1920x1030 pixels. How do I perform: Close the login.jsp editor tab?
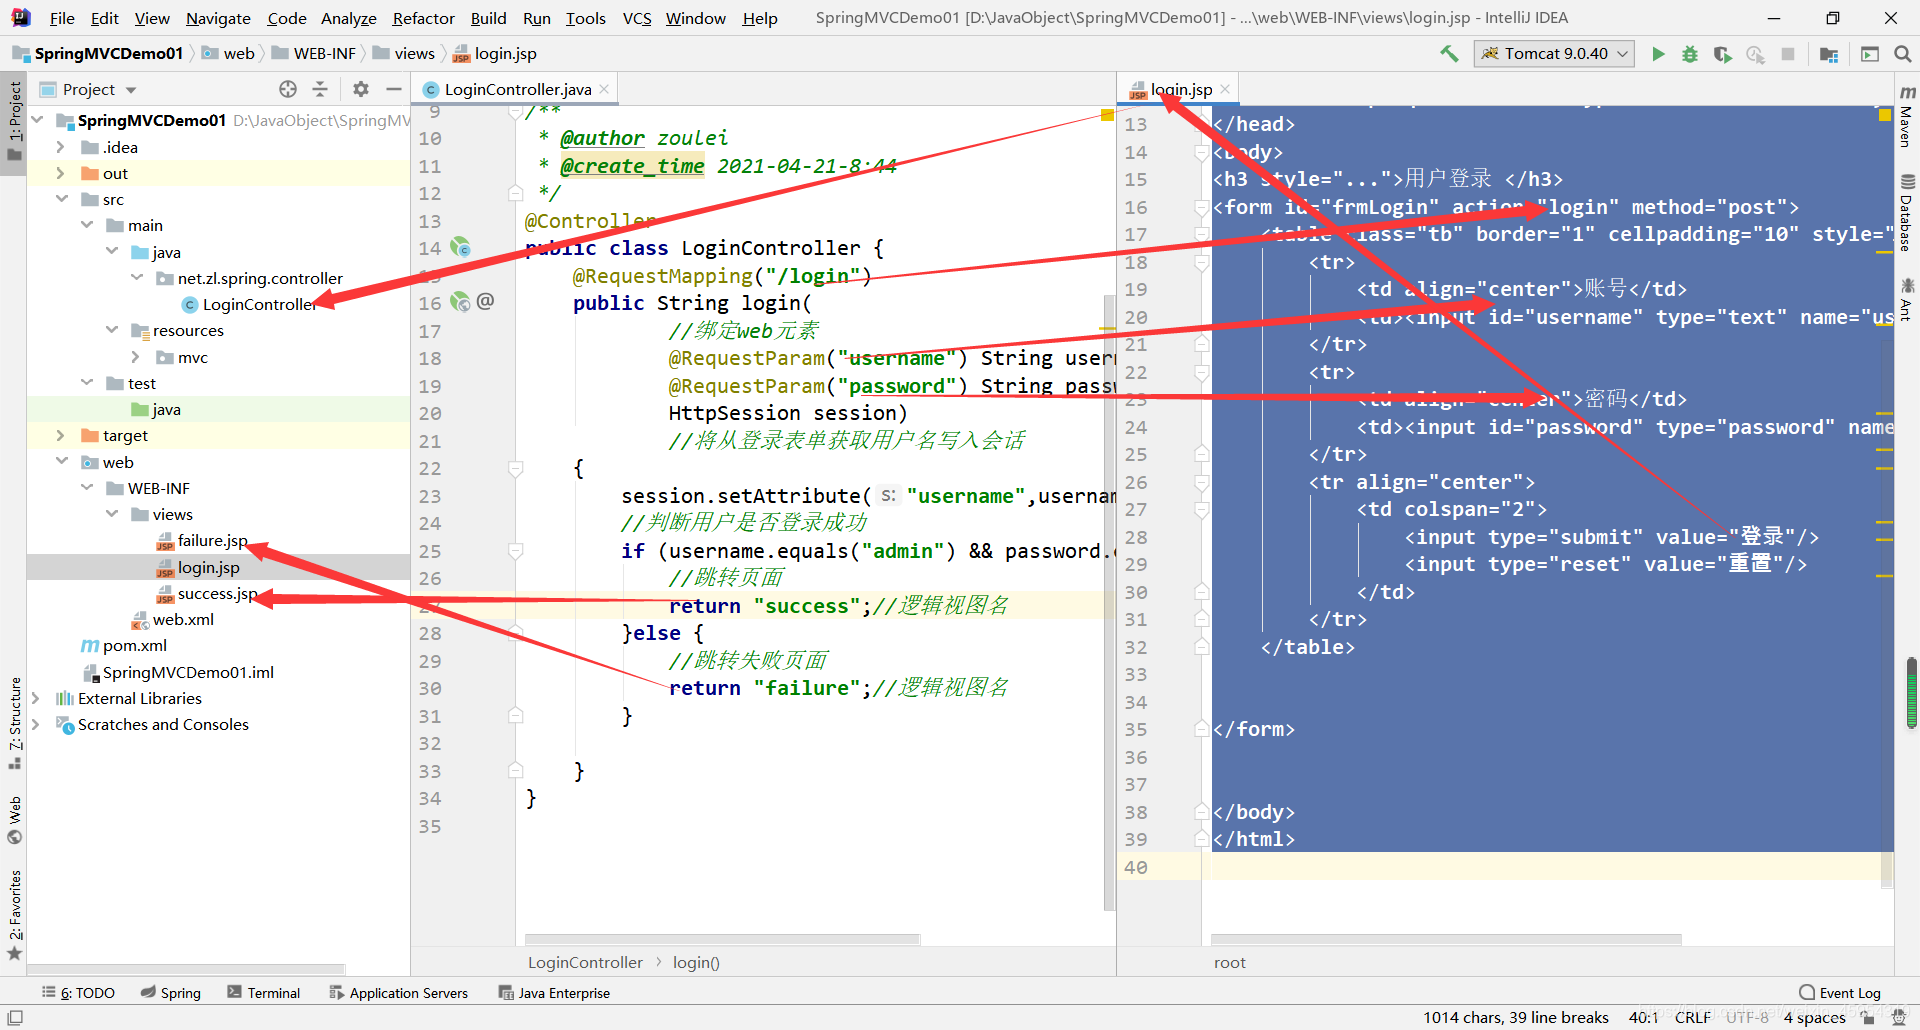[1226, 89]
